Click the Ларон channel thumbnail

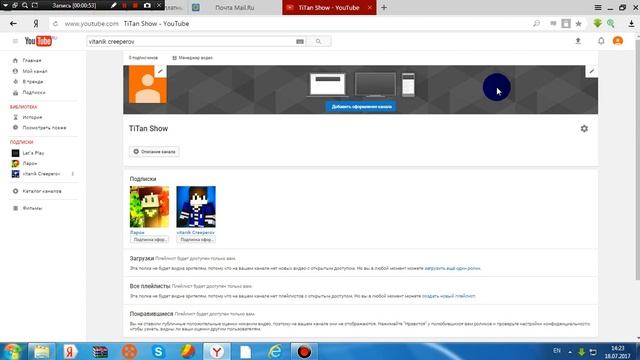[x=149, y=207]
